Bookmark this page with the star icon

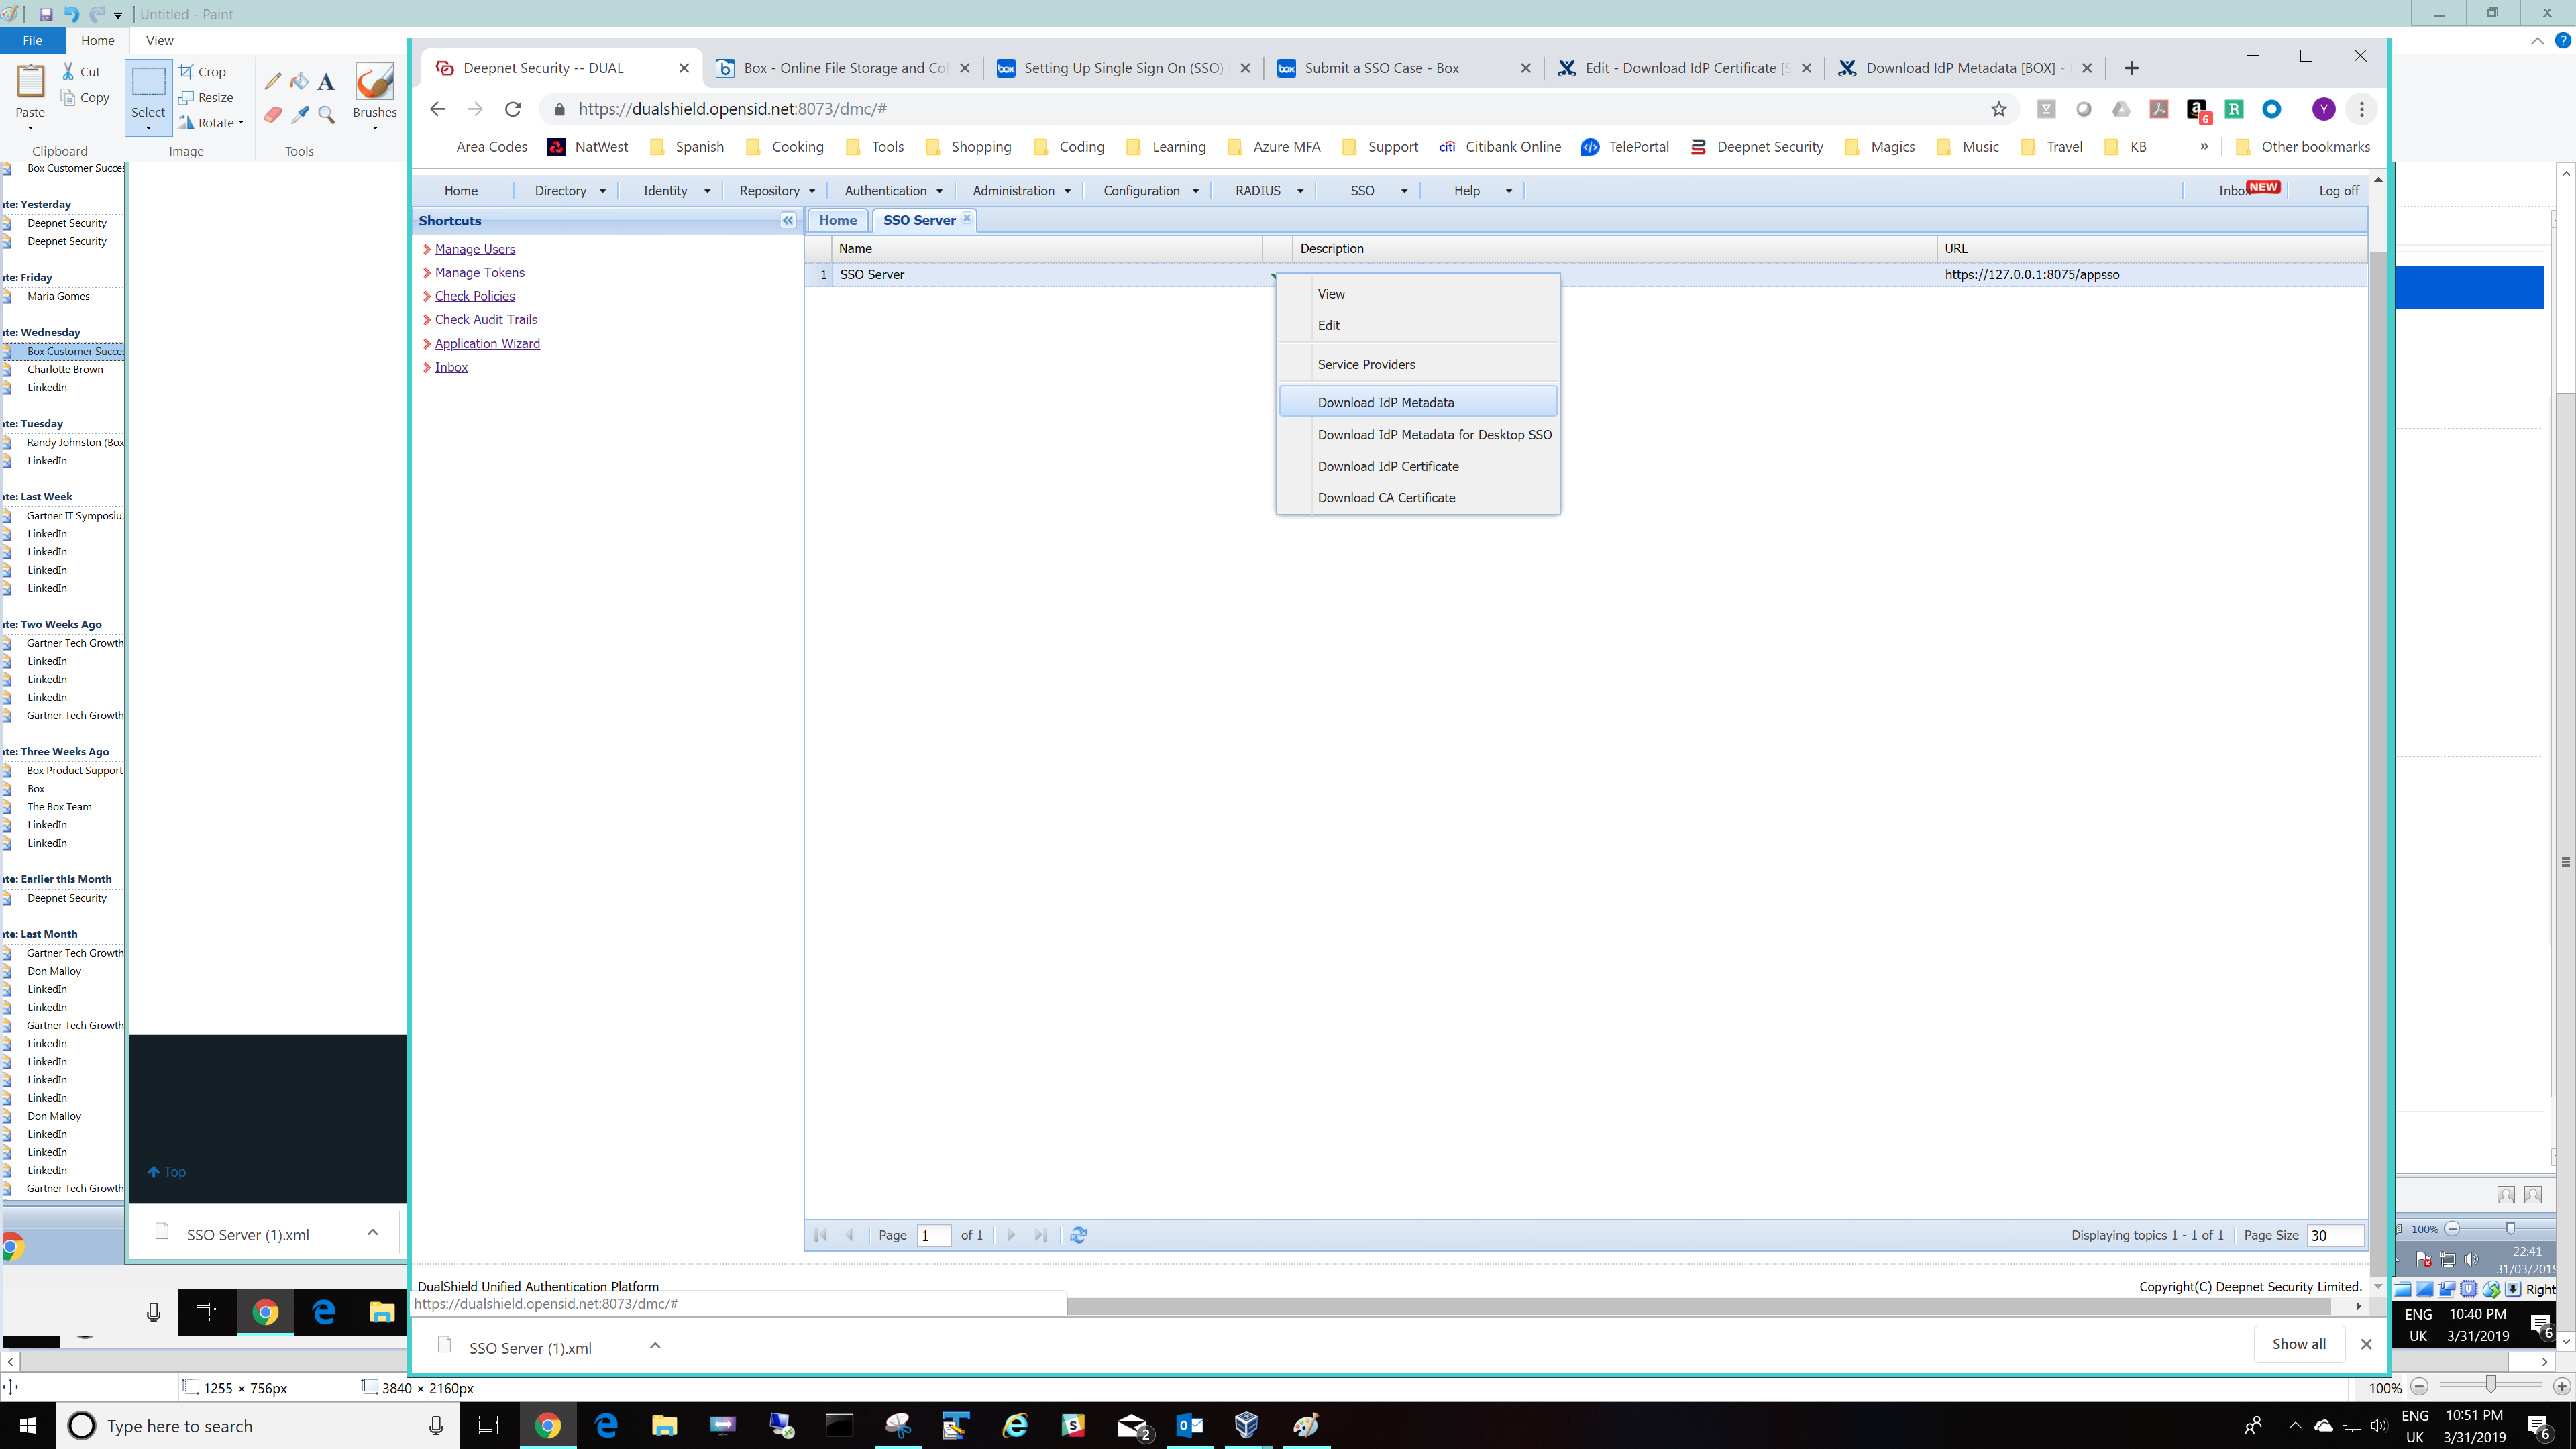click(1998, 109)
